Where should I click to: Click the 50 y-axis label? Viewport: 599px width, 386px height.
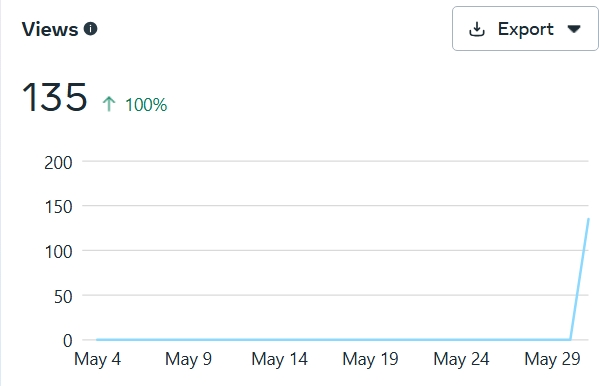coord(63,297)
